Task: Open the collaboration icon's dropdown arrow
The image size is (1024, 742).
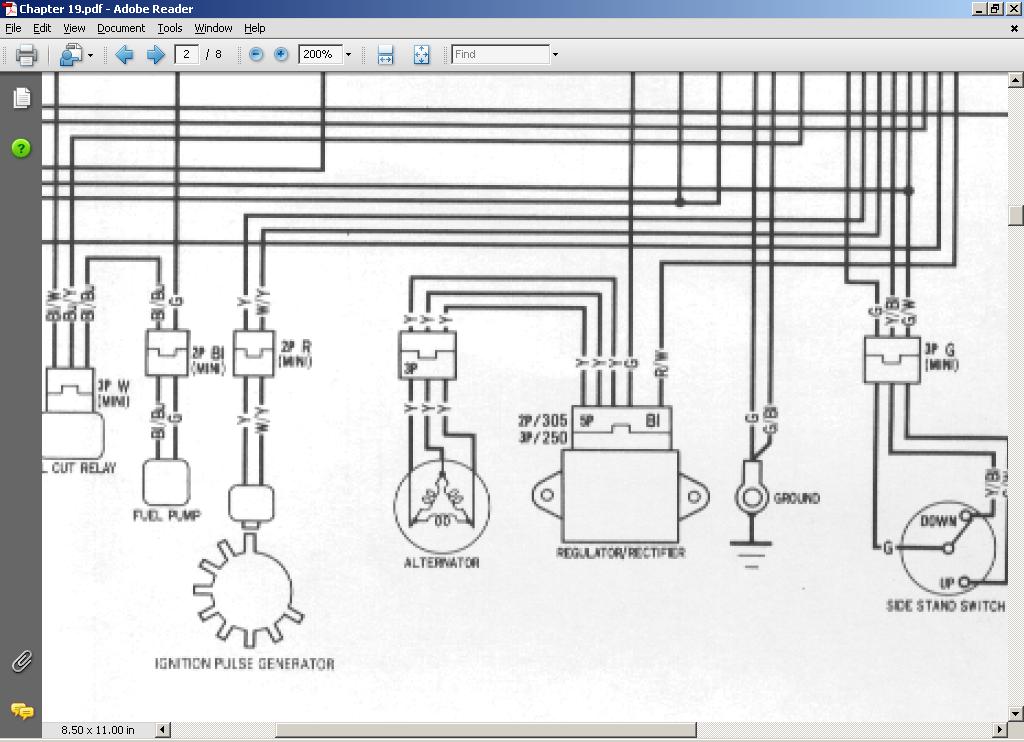Action: click(90, 55)
